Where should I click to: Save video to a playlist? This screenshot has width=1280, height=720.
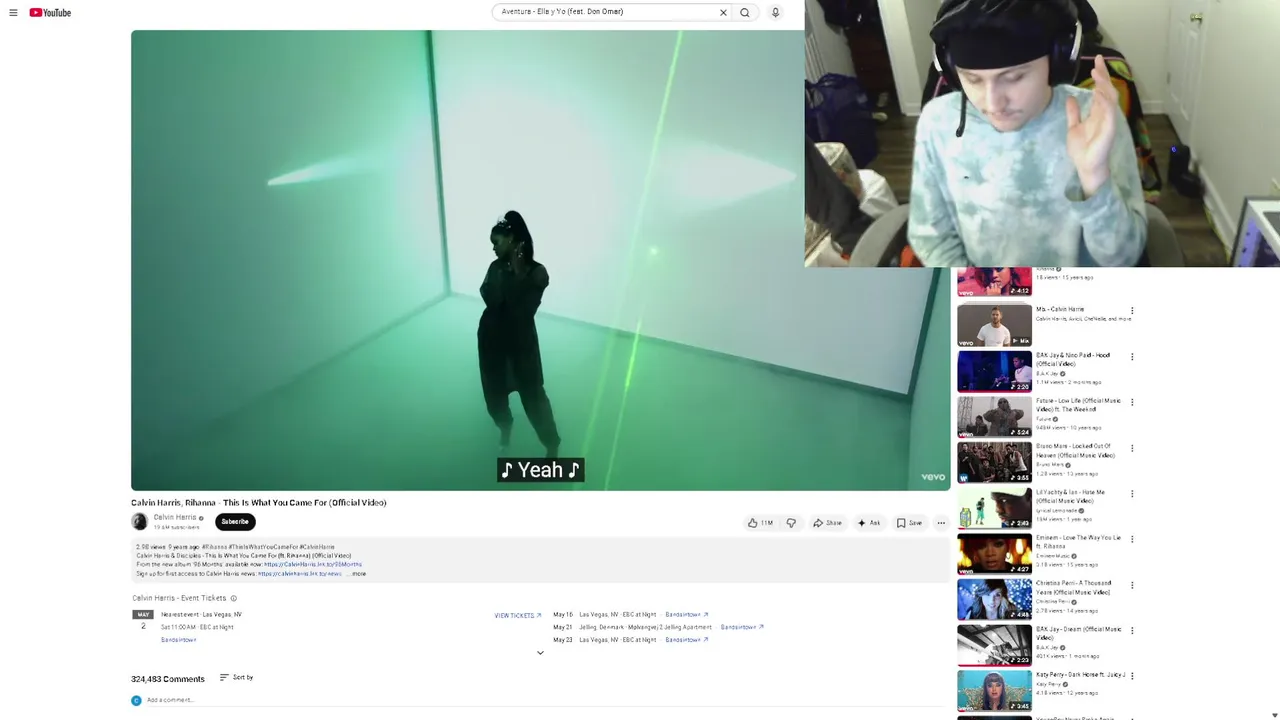click(909, 523)
